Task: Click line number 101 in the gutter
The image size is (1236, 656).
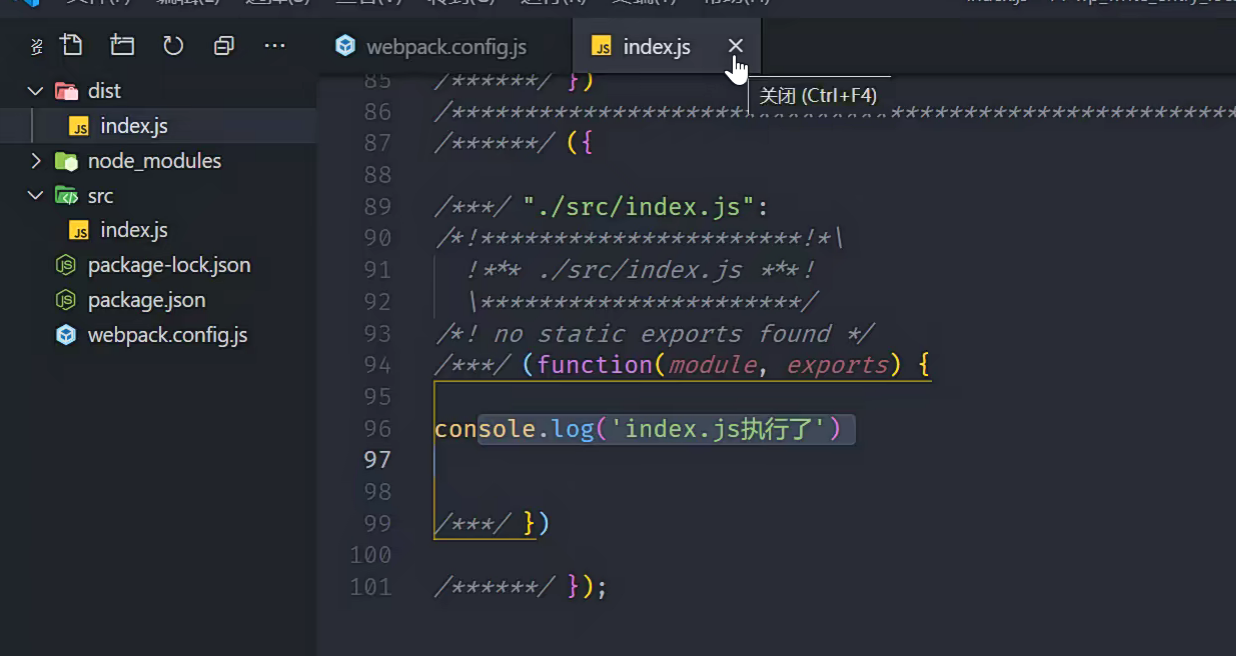Action: click(x=370, y=586)
